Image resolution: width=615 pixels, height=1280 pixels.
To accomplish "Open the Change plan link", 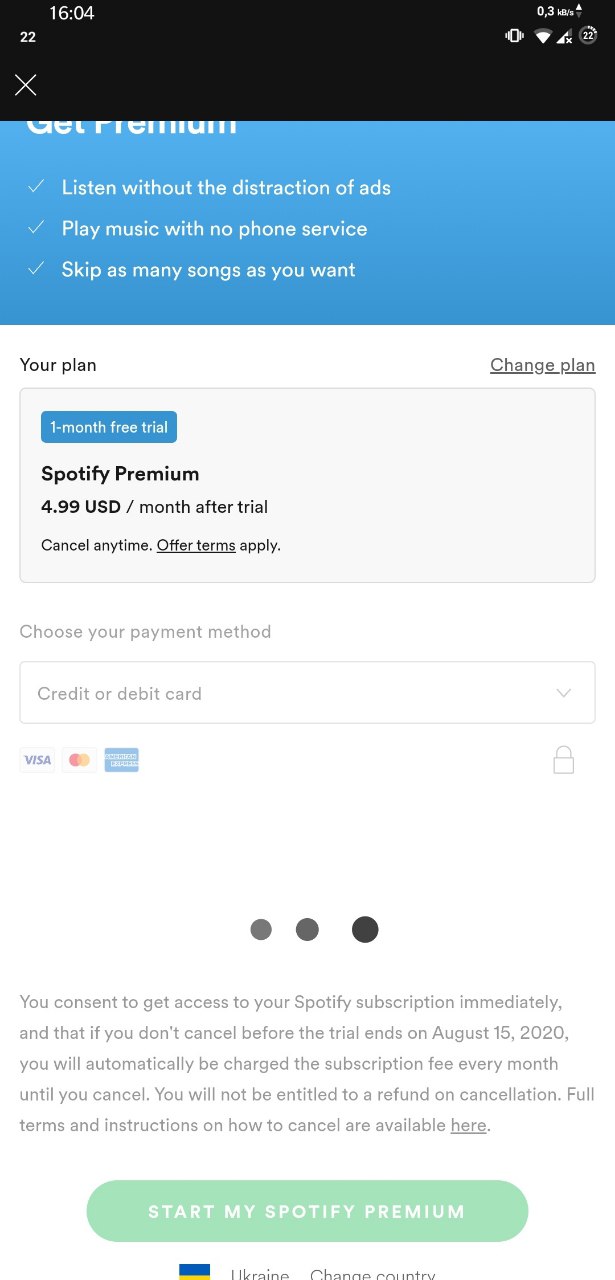I will (x=542, y=365).
